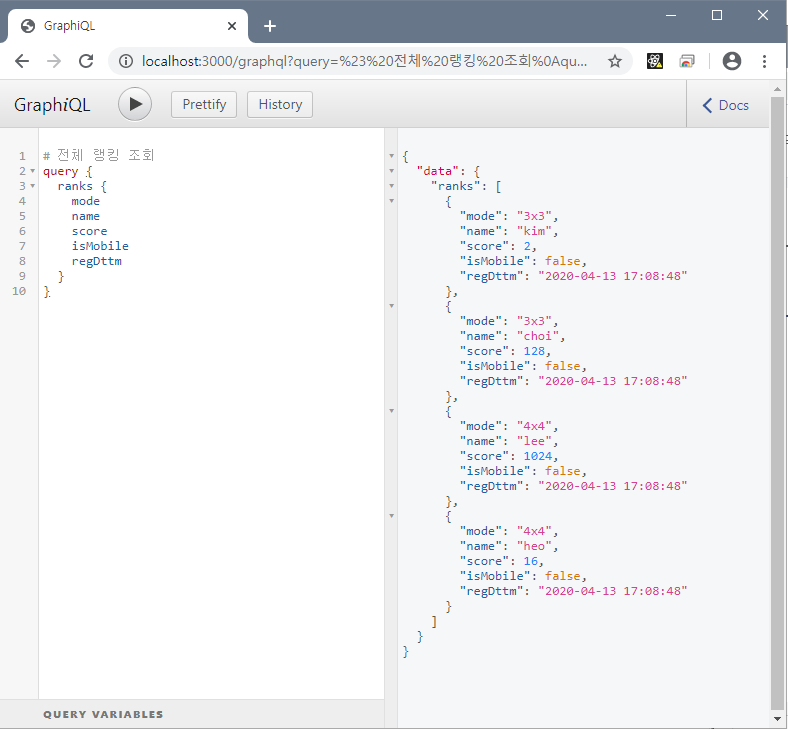Collapse the query block fold arrow on line 2
This screenshot has height=729, width=788.
(33, 171)
